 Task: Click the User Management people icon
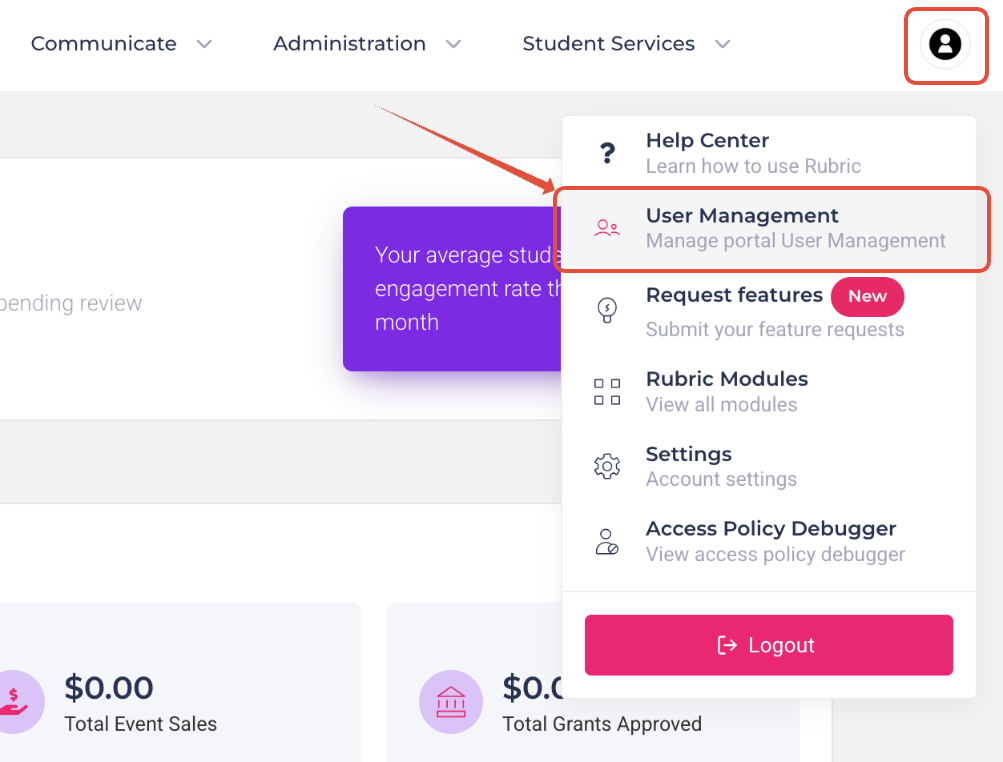pos(607,228)
